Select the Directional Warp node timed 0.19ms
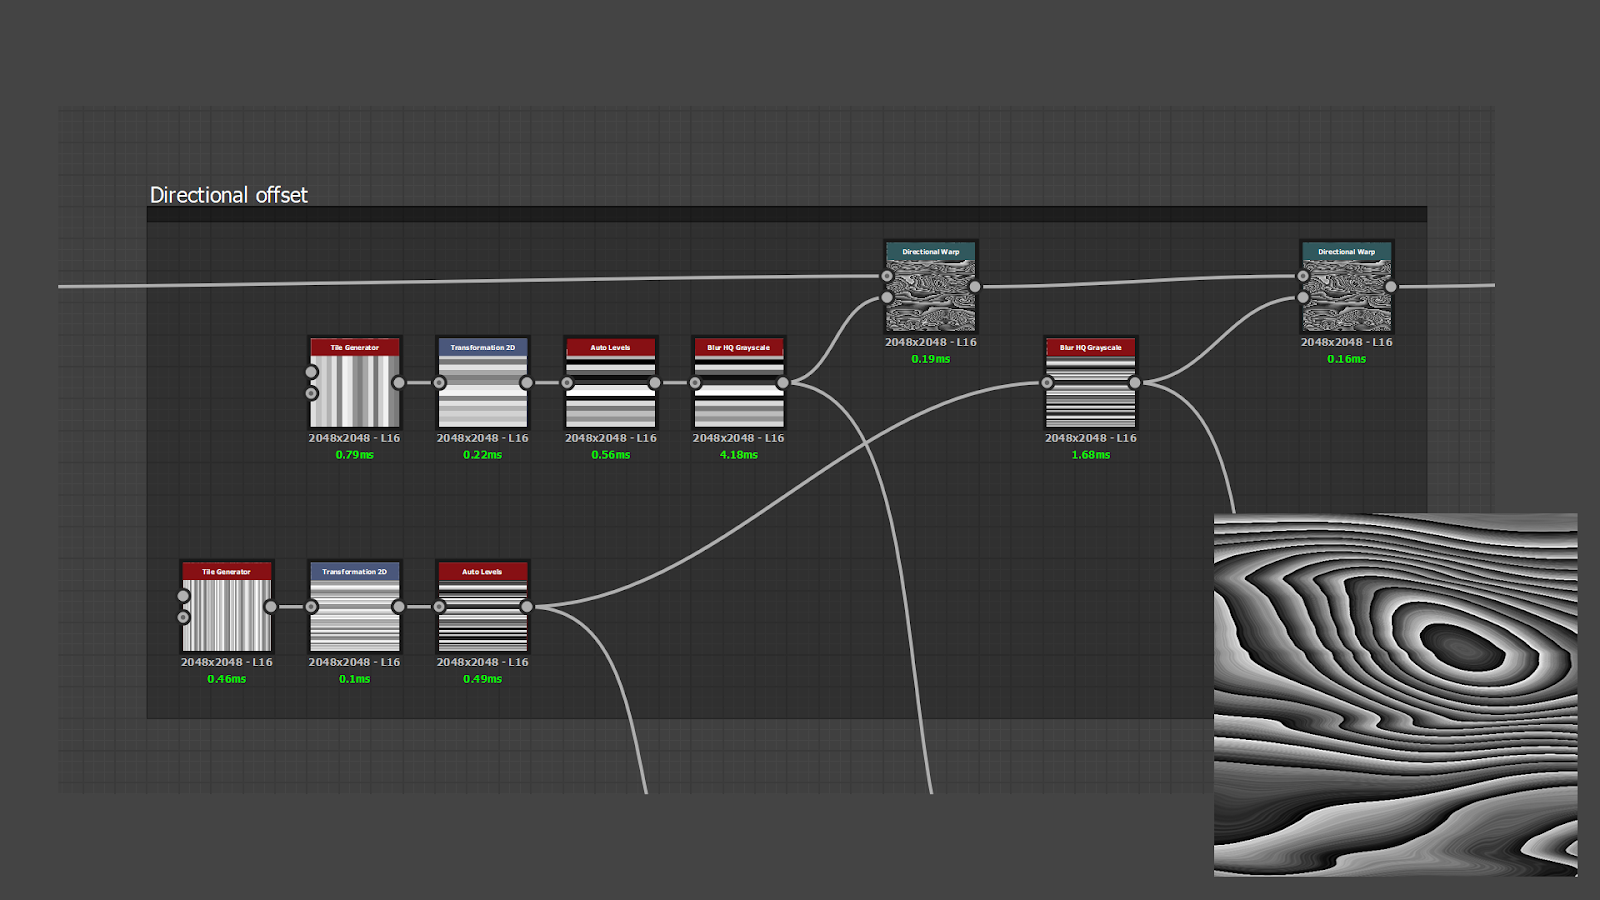The height and width of the screenshot is (900, 1600). [931, 286]
